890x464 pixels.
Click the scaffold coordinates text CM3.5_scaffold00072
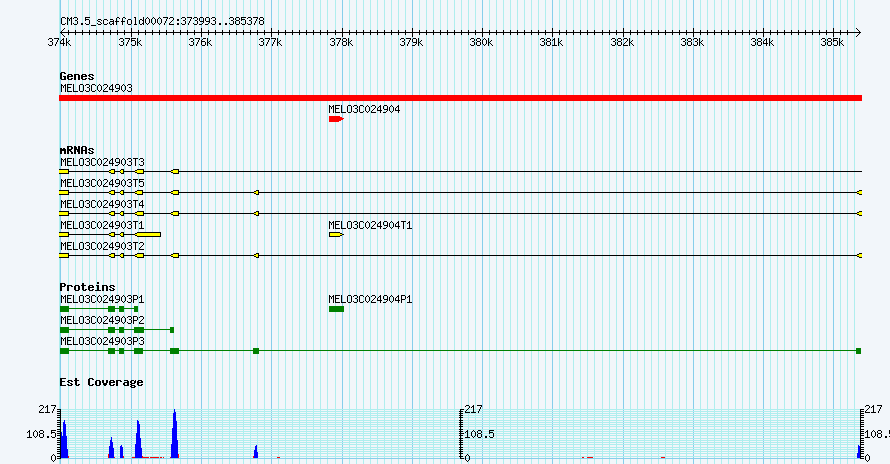click(162, 22)
